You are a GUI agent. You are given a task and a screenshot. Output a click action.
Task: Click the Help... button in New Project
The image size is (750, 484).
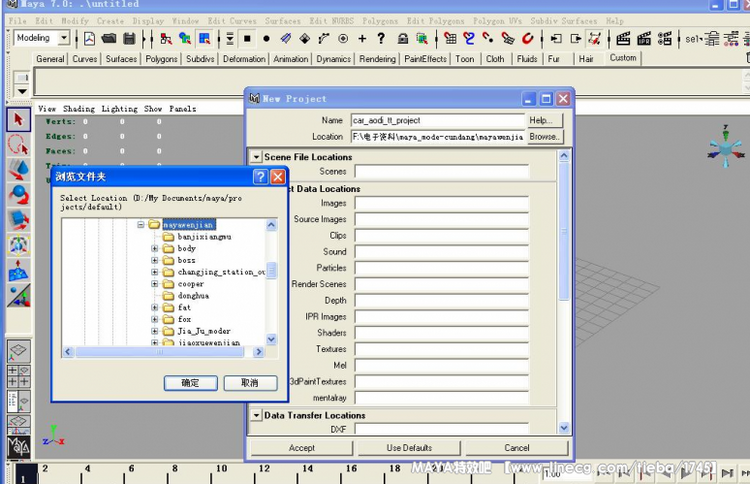pos(545,121)
